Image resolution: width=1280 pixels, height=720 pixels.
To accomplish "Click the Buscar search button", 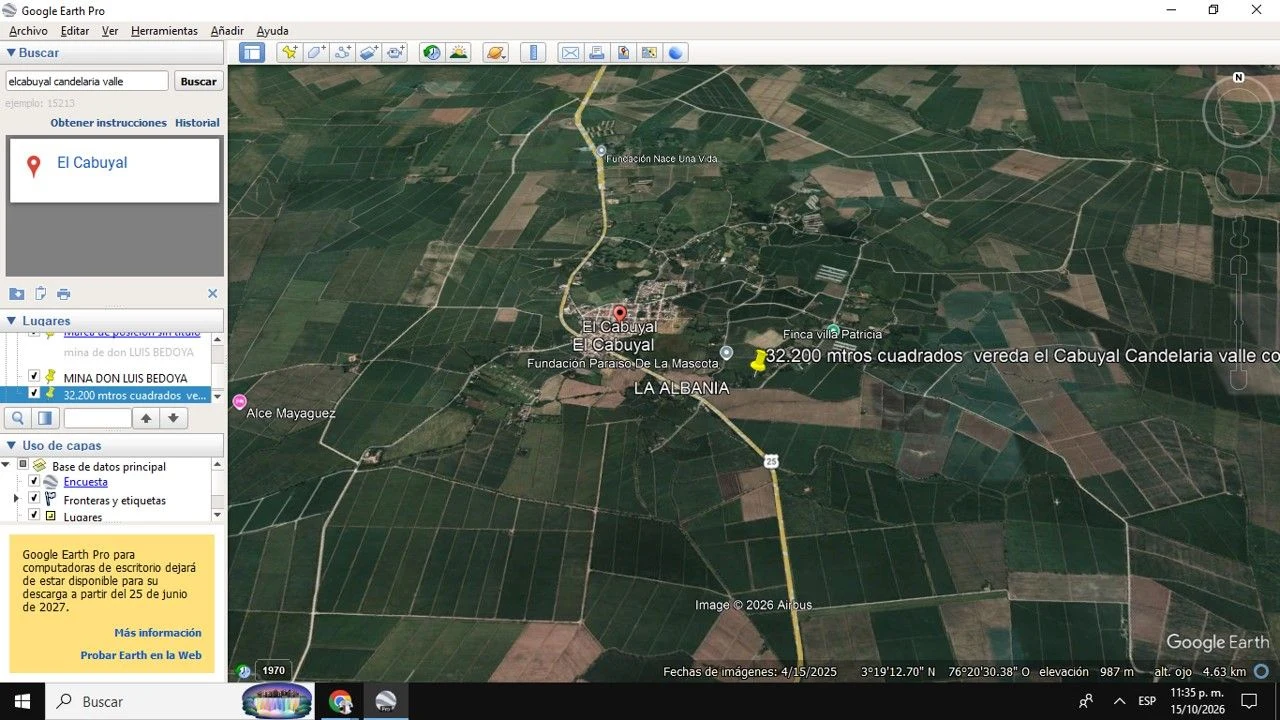I will pos(198,82).
